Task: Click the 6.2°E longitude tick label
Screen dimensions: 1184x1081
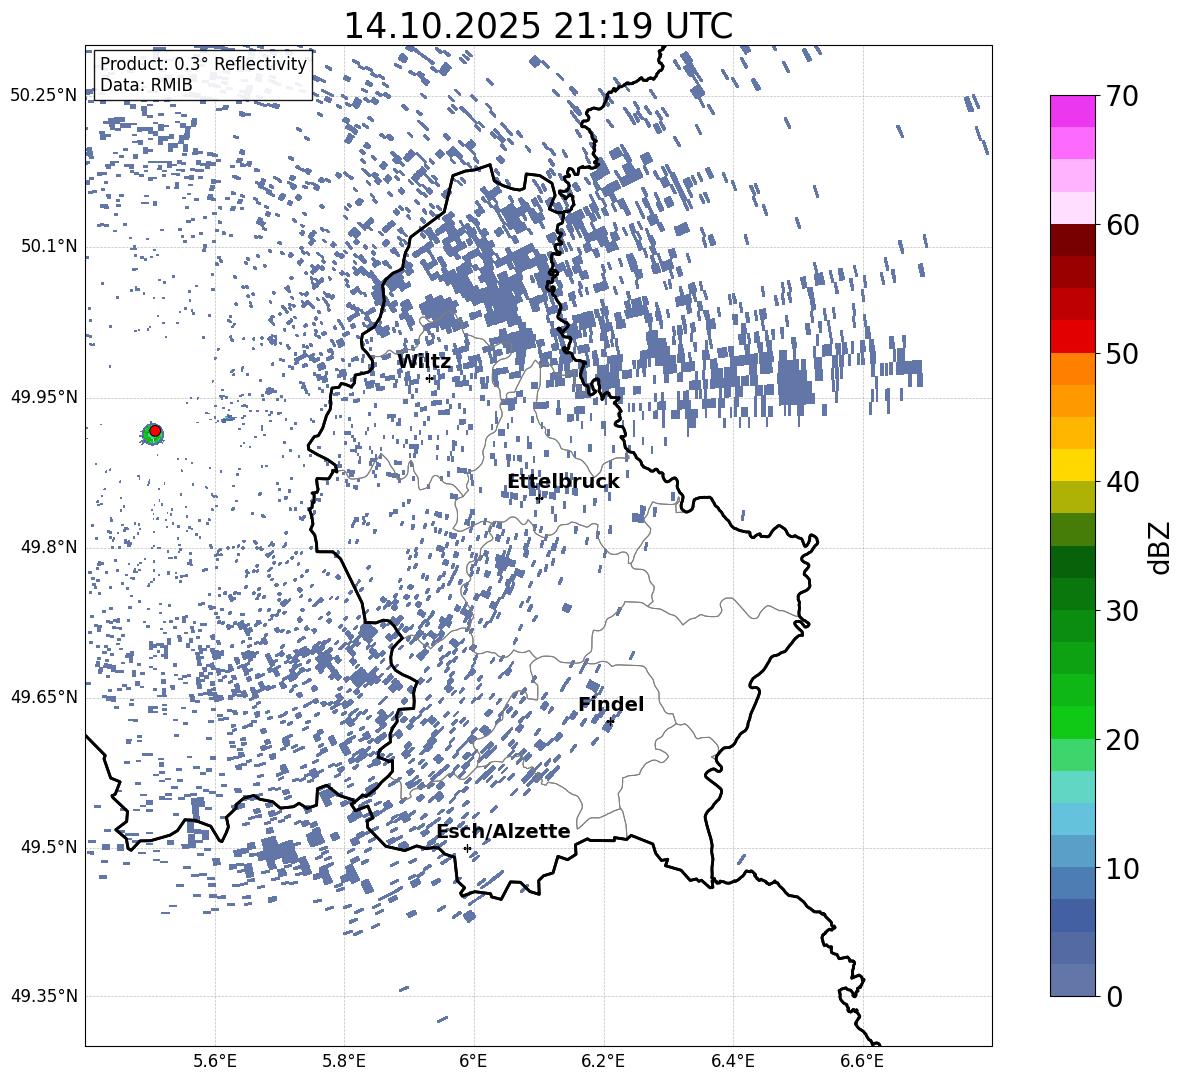Action: [603, 1061]
